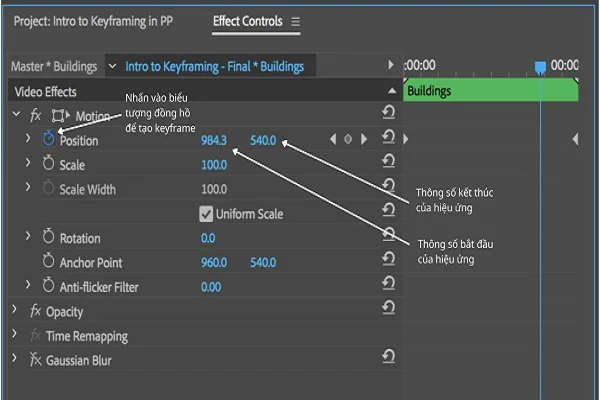
Task: Collapse Video Effects with the up arrow
Action: (392, 91)
